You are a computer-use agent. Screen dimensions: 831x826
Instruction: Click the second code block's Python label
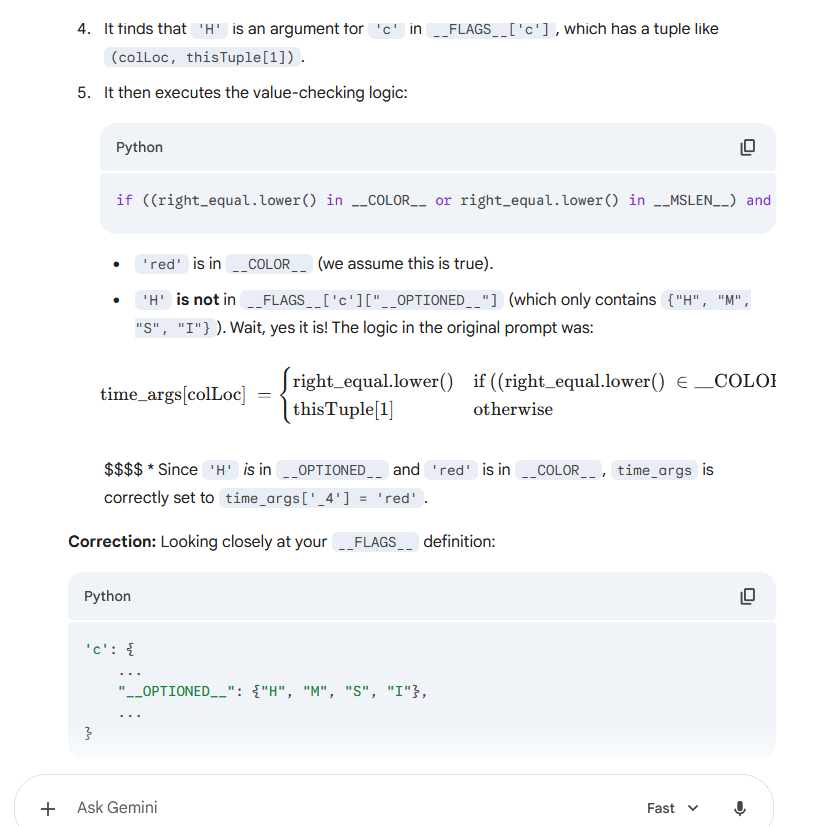pos(107,596)
